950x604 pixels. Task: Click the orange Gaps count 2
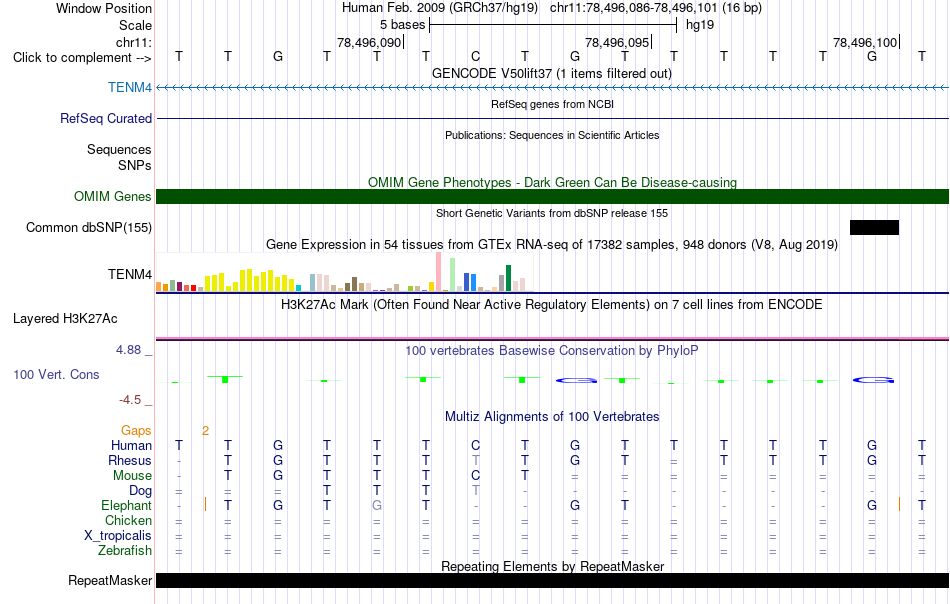coord(205,431)
